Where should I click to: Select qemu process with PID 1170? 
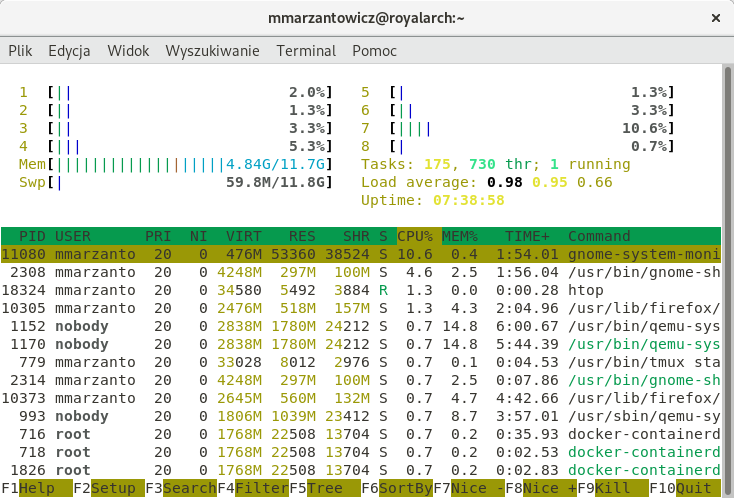tap(361, 344)
